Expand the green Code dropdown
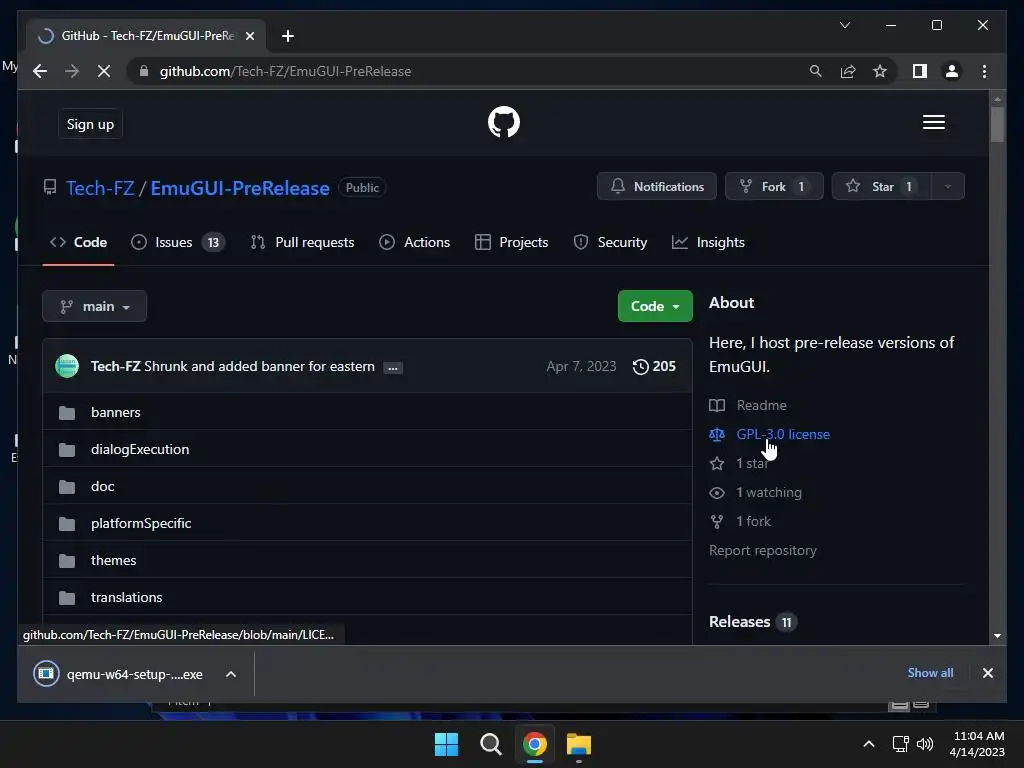This screenshot has height=768, width=1024. [655, 306]
